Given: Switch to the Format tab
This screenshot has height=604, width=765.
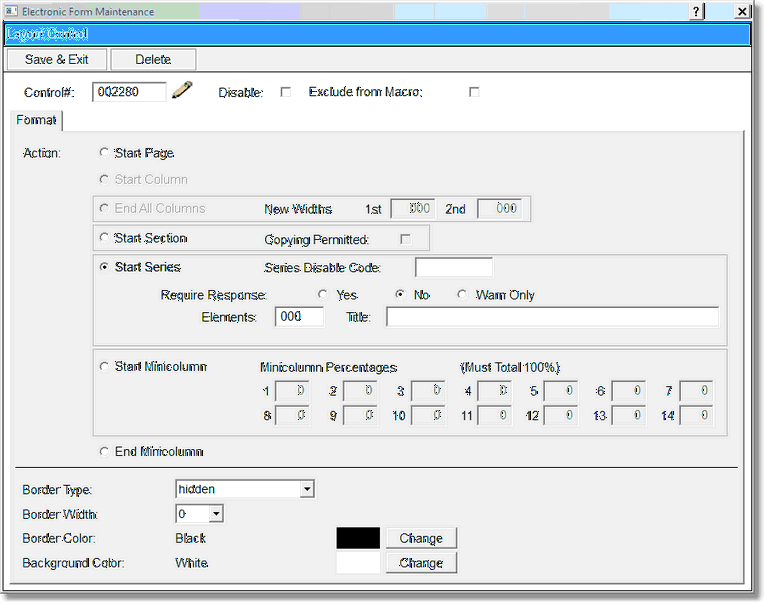Looking at the screenshot, I should (x=36, y=120).
